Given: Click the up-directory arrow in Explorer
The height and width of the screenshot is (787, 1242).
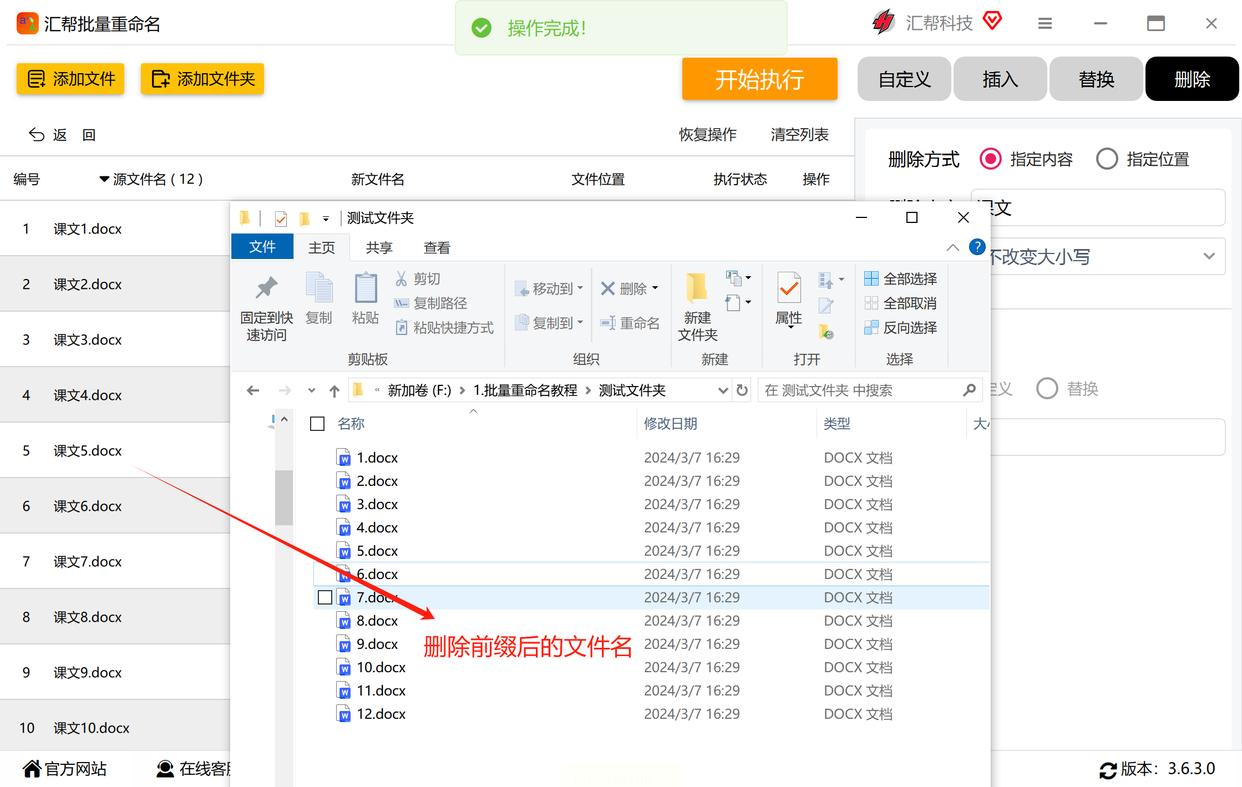Looking at the screenshot, I should pyautogui.click(x=334, y=391).
